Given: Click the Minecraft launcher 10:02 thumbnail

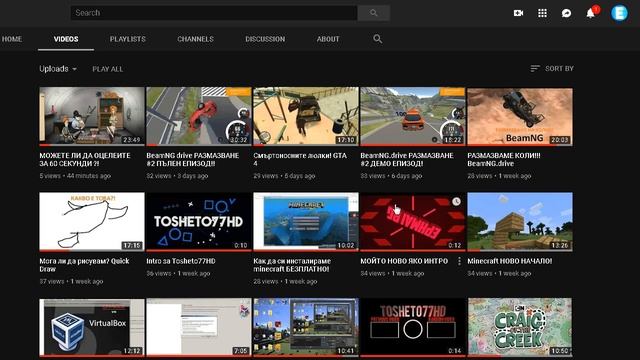Looking at the screenshot, I should pos(306,222).
